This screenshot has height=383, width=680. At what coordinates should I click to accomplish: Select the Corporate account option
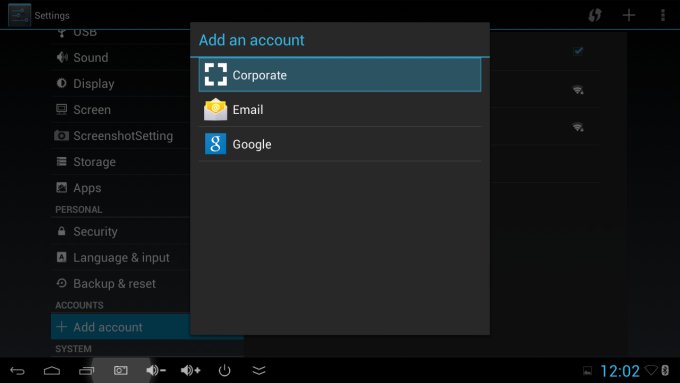coord(340,75)
